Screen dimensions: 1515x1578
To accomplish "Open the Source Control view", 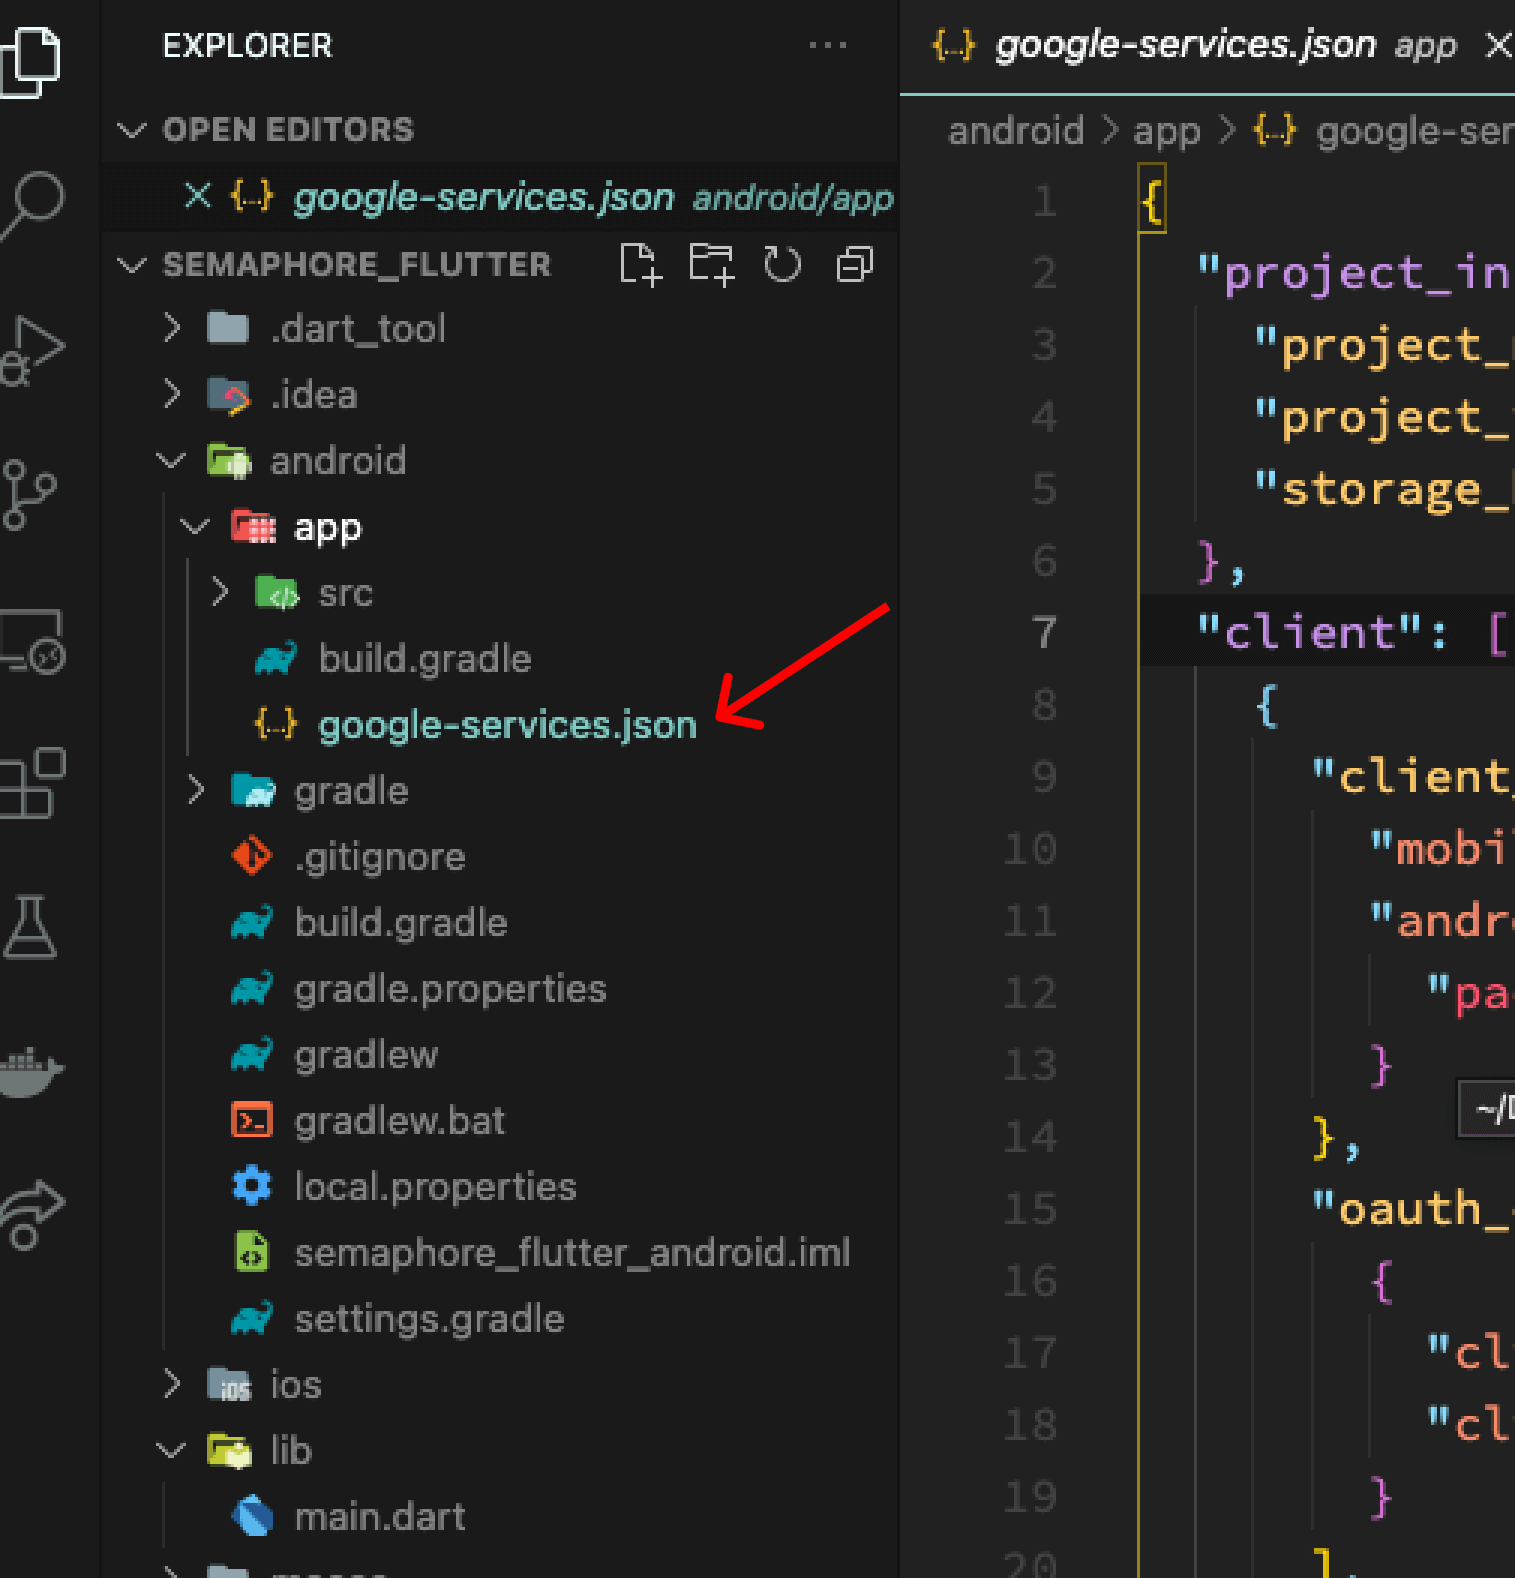I will (30, 494).
